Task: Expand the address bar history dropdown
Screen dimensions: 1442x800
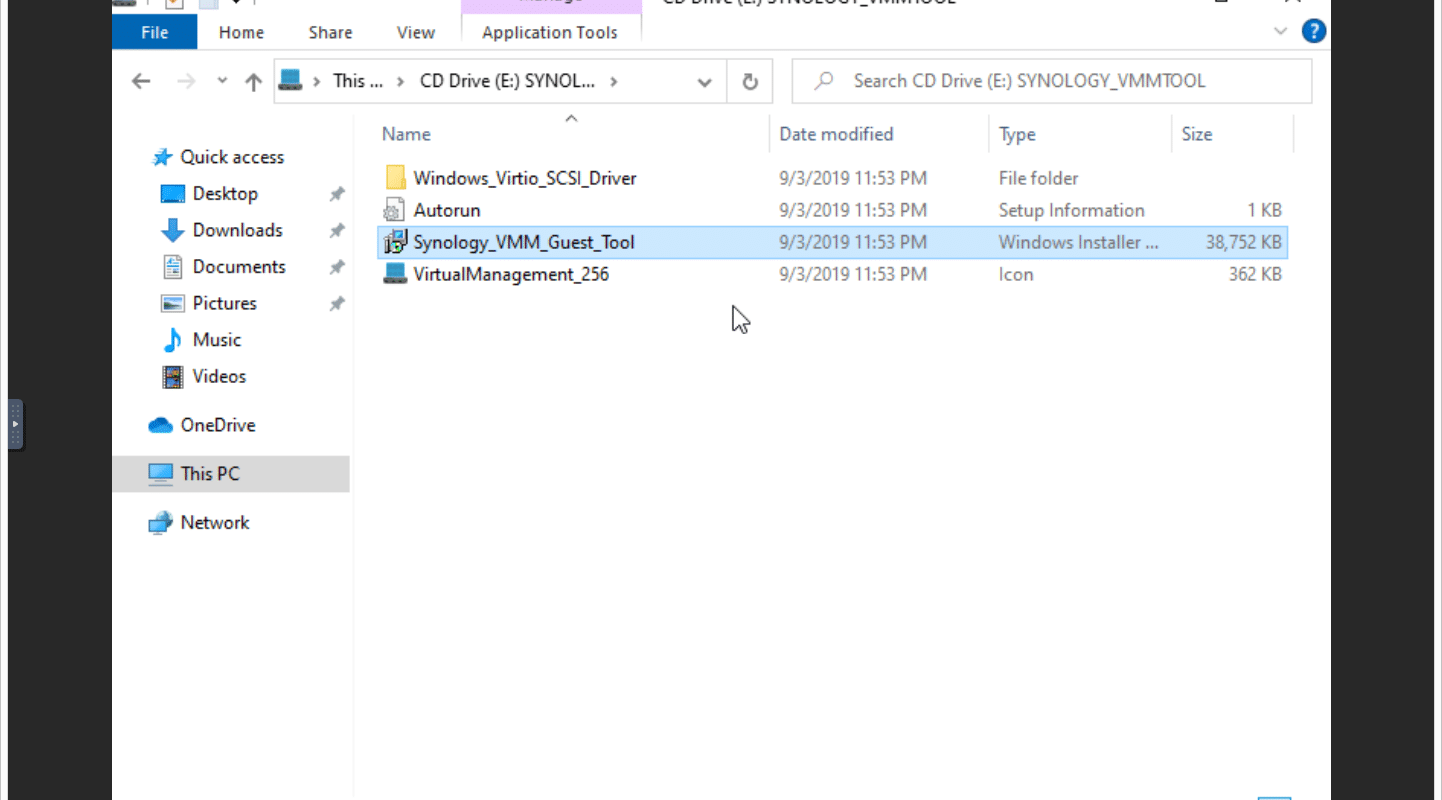Action: pyautogui.click(x=705, y=82)
